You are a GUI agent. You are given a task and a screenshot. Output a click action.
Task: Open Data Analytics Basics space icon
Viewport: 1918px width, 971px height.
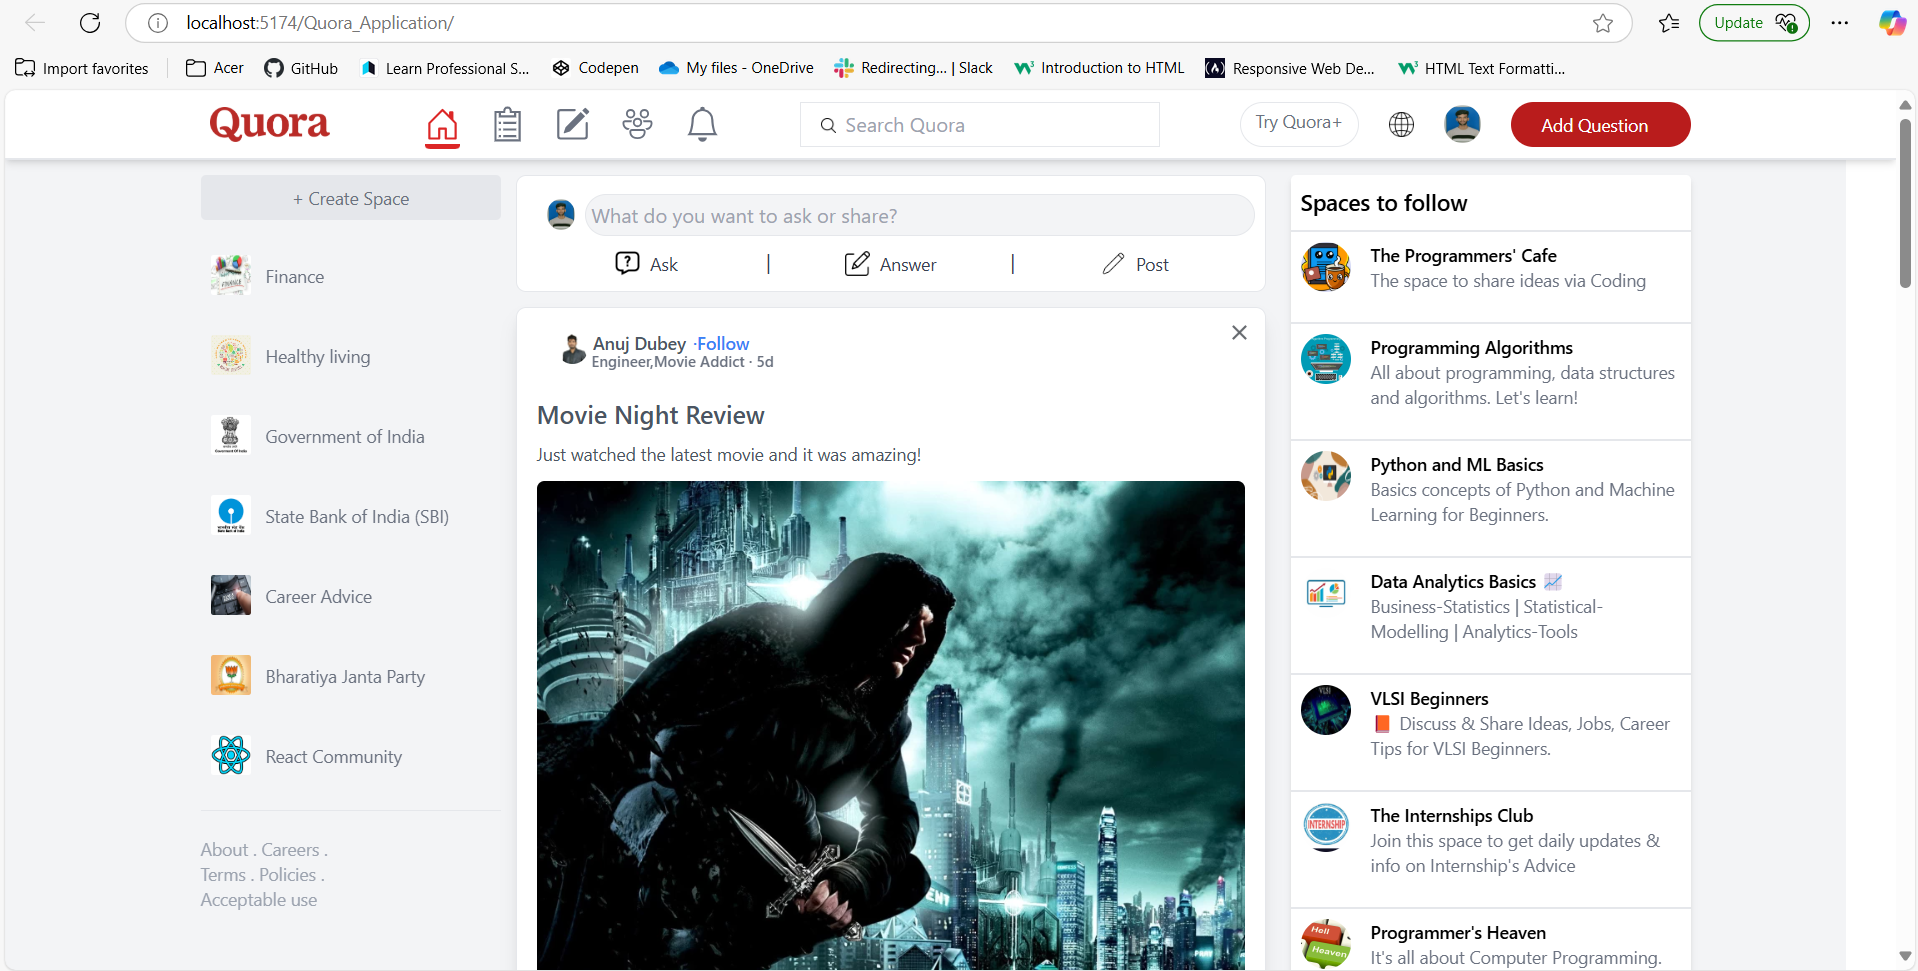click(1326, 593)
